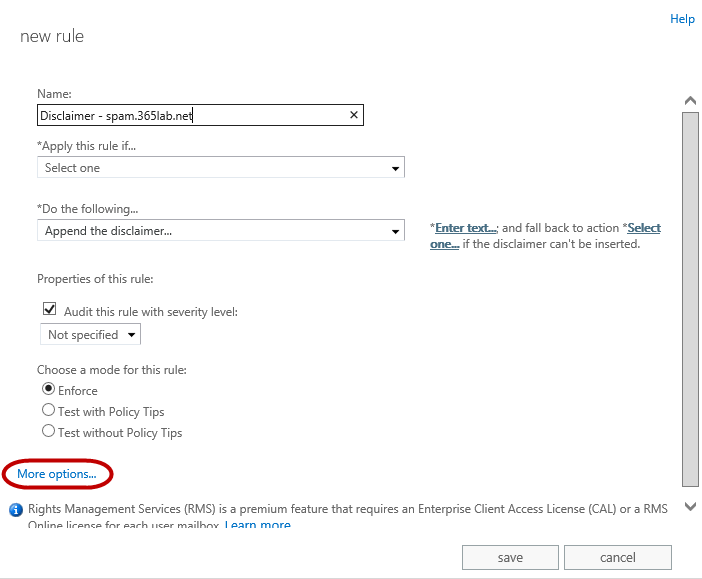702x579 pixels.
Task: Expand the Do the following dropdown
Action: coord(221,231)
